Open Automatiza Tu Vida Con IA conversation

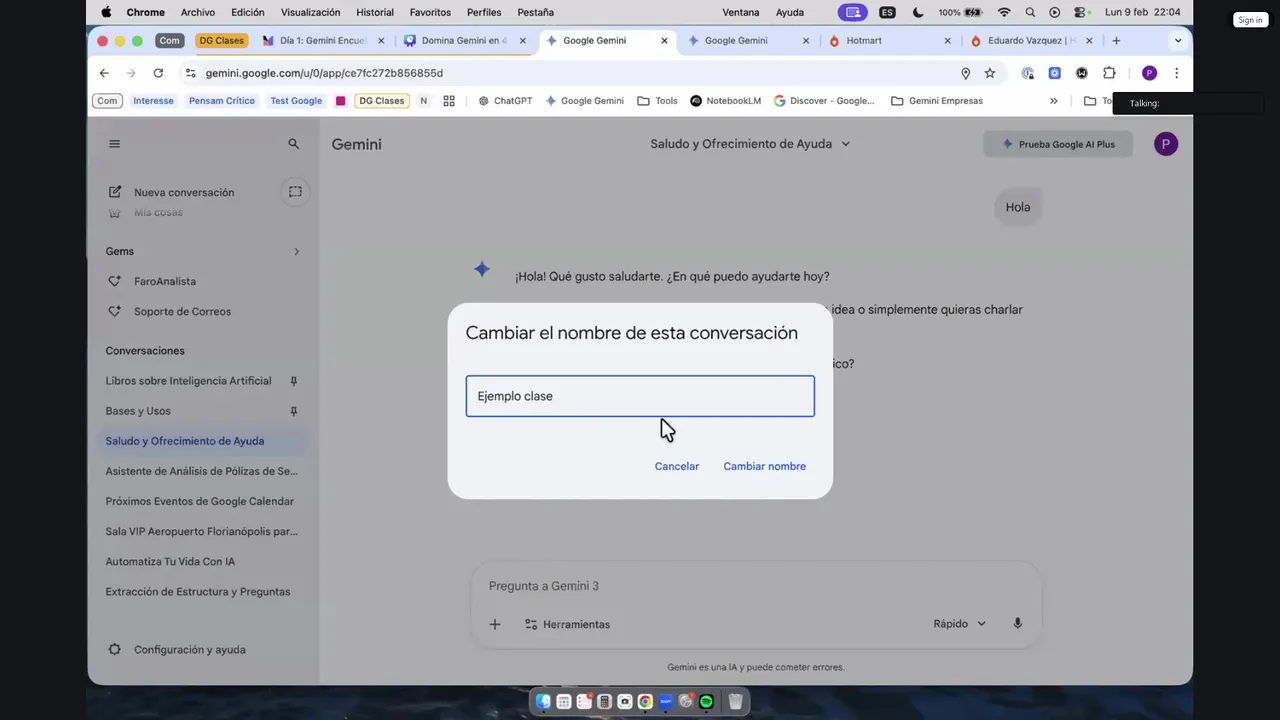pyautogui.click(x=170, y=561)
